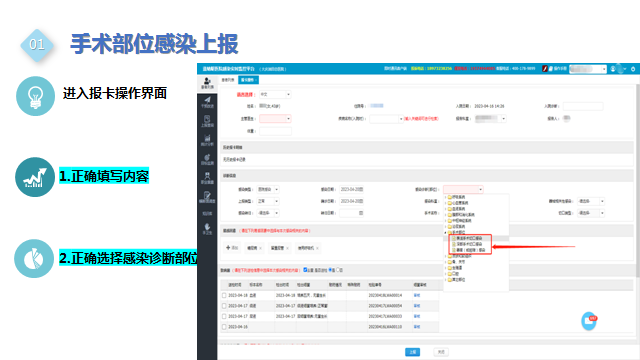Click the admission diagnosis input field
Screen dimensions: 640x360
[583, 107]
